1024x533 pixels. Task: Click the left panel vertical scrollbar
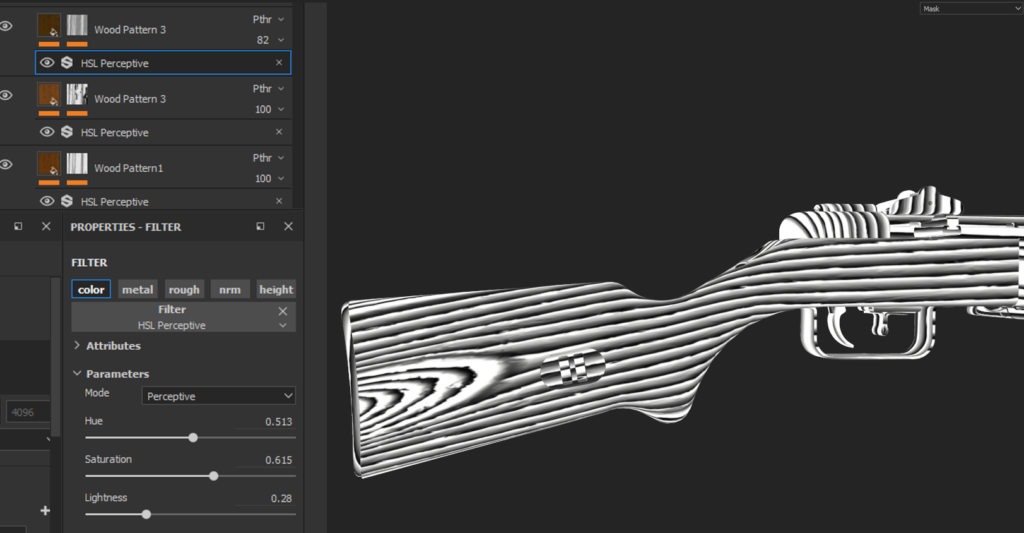coord(56,356)
